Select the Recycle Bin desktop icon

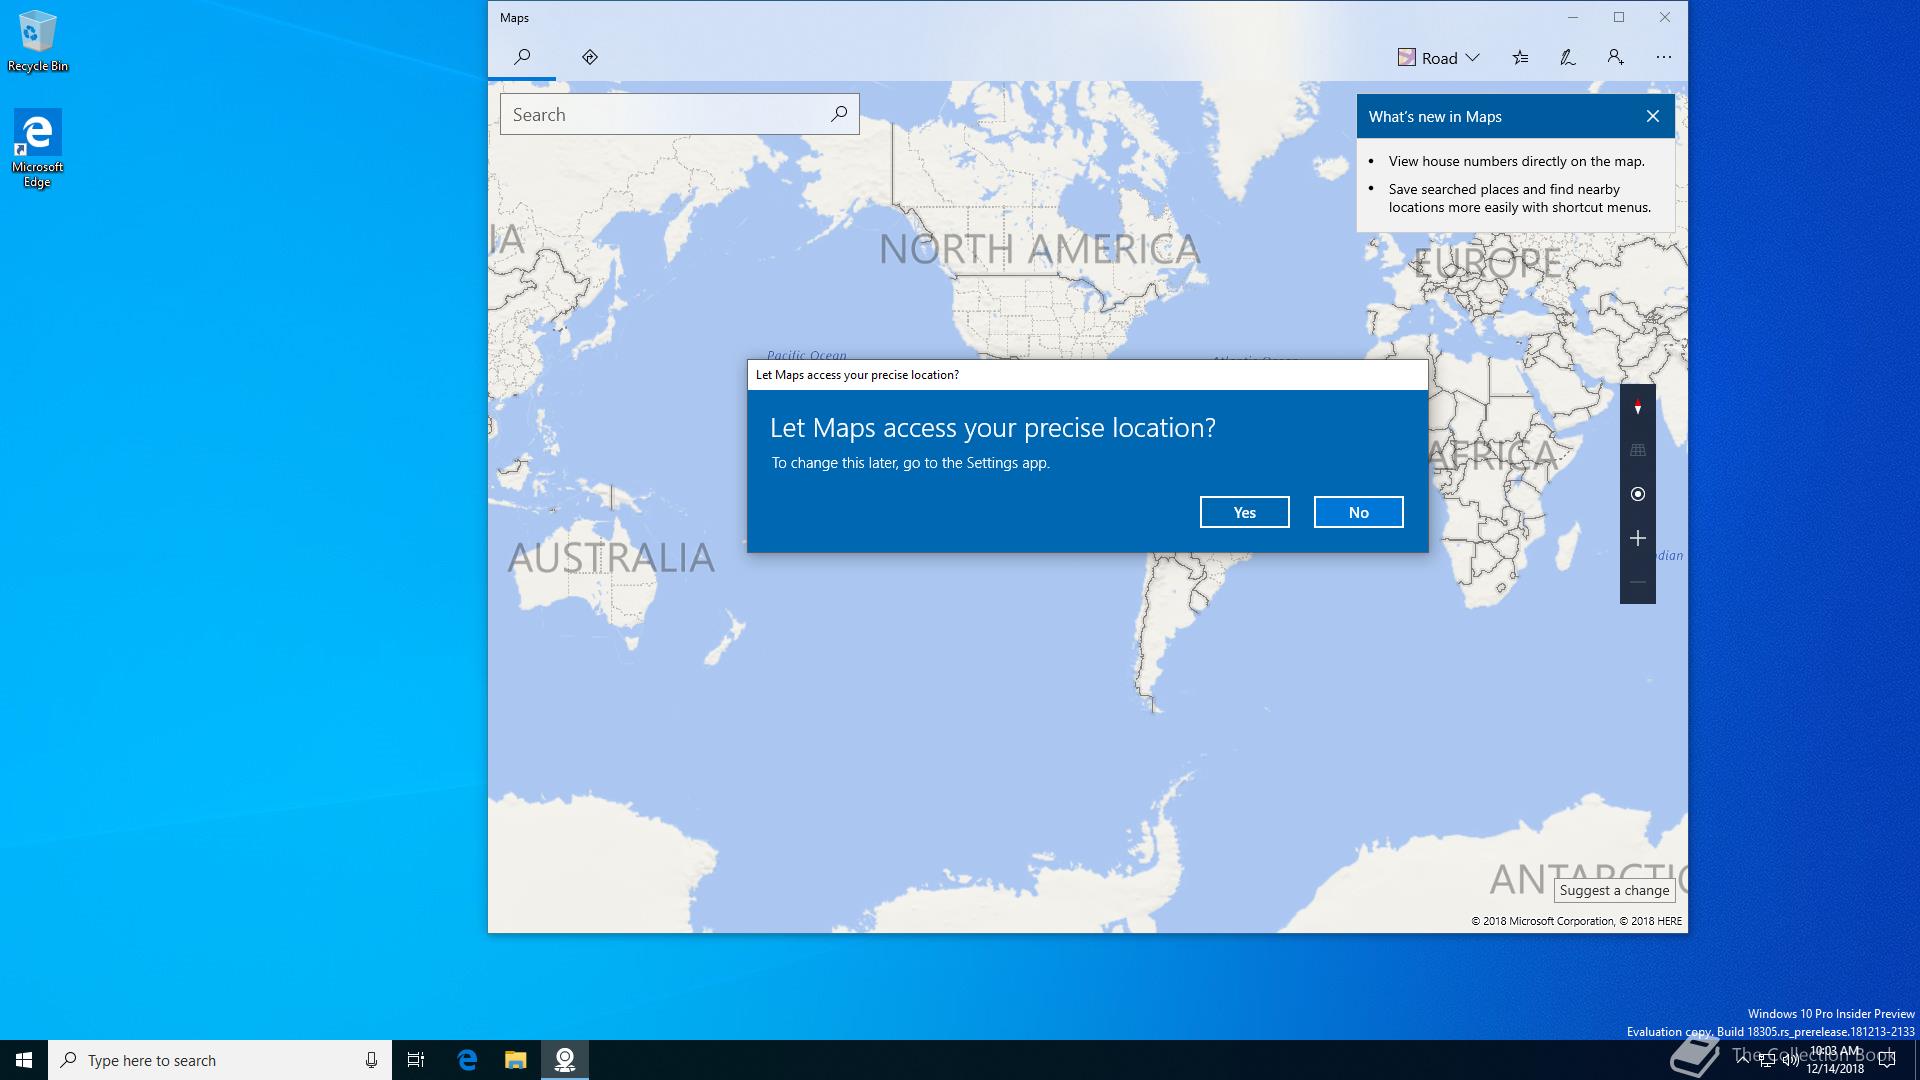tap(38, 42)
